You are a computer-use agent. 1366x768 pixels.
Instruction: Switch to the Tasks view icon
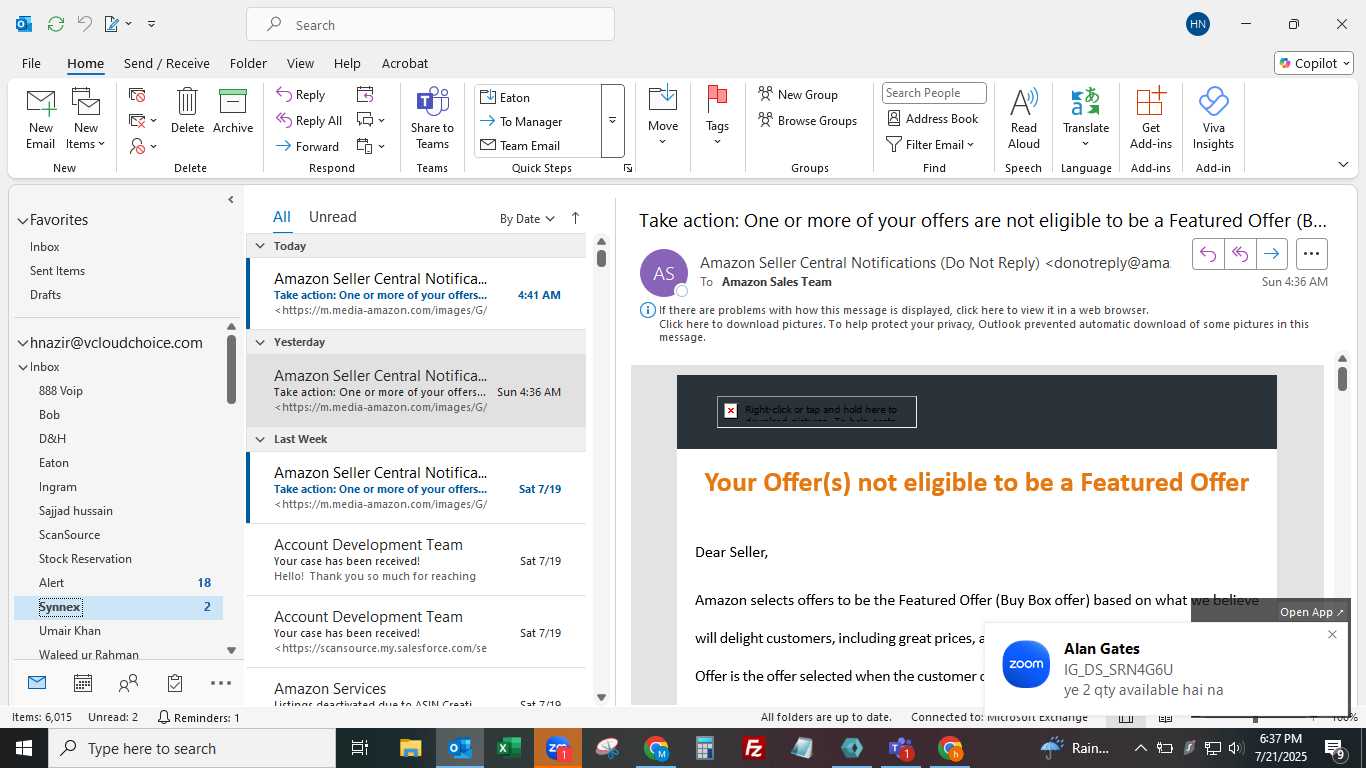175,683
